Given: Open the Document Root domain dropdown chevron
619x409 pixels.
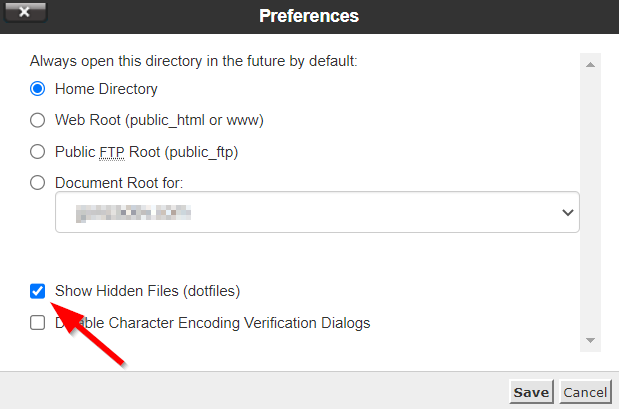Looking at the screenshot, I should [x=568, y=212].
